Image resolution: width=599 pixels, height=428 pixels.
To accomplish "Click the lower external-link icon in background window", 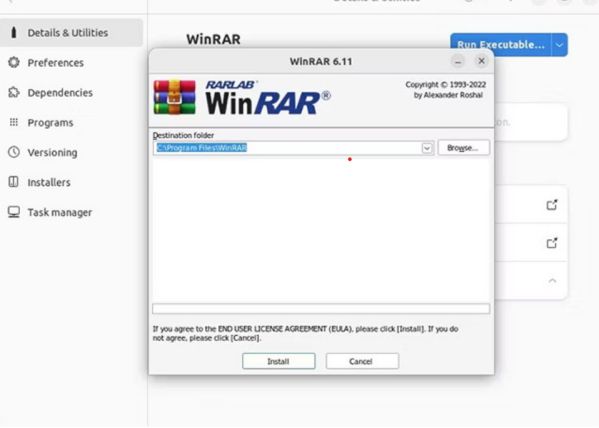I will 552,243.
